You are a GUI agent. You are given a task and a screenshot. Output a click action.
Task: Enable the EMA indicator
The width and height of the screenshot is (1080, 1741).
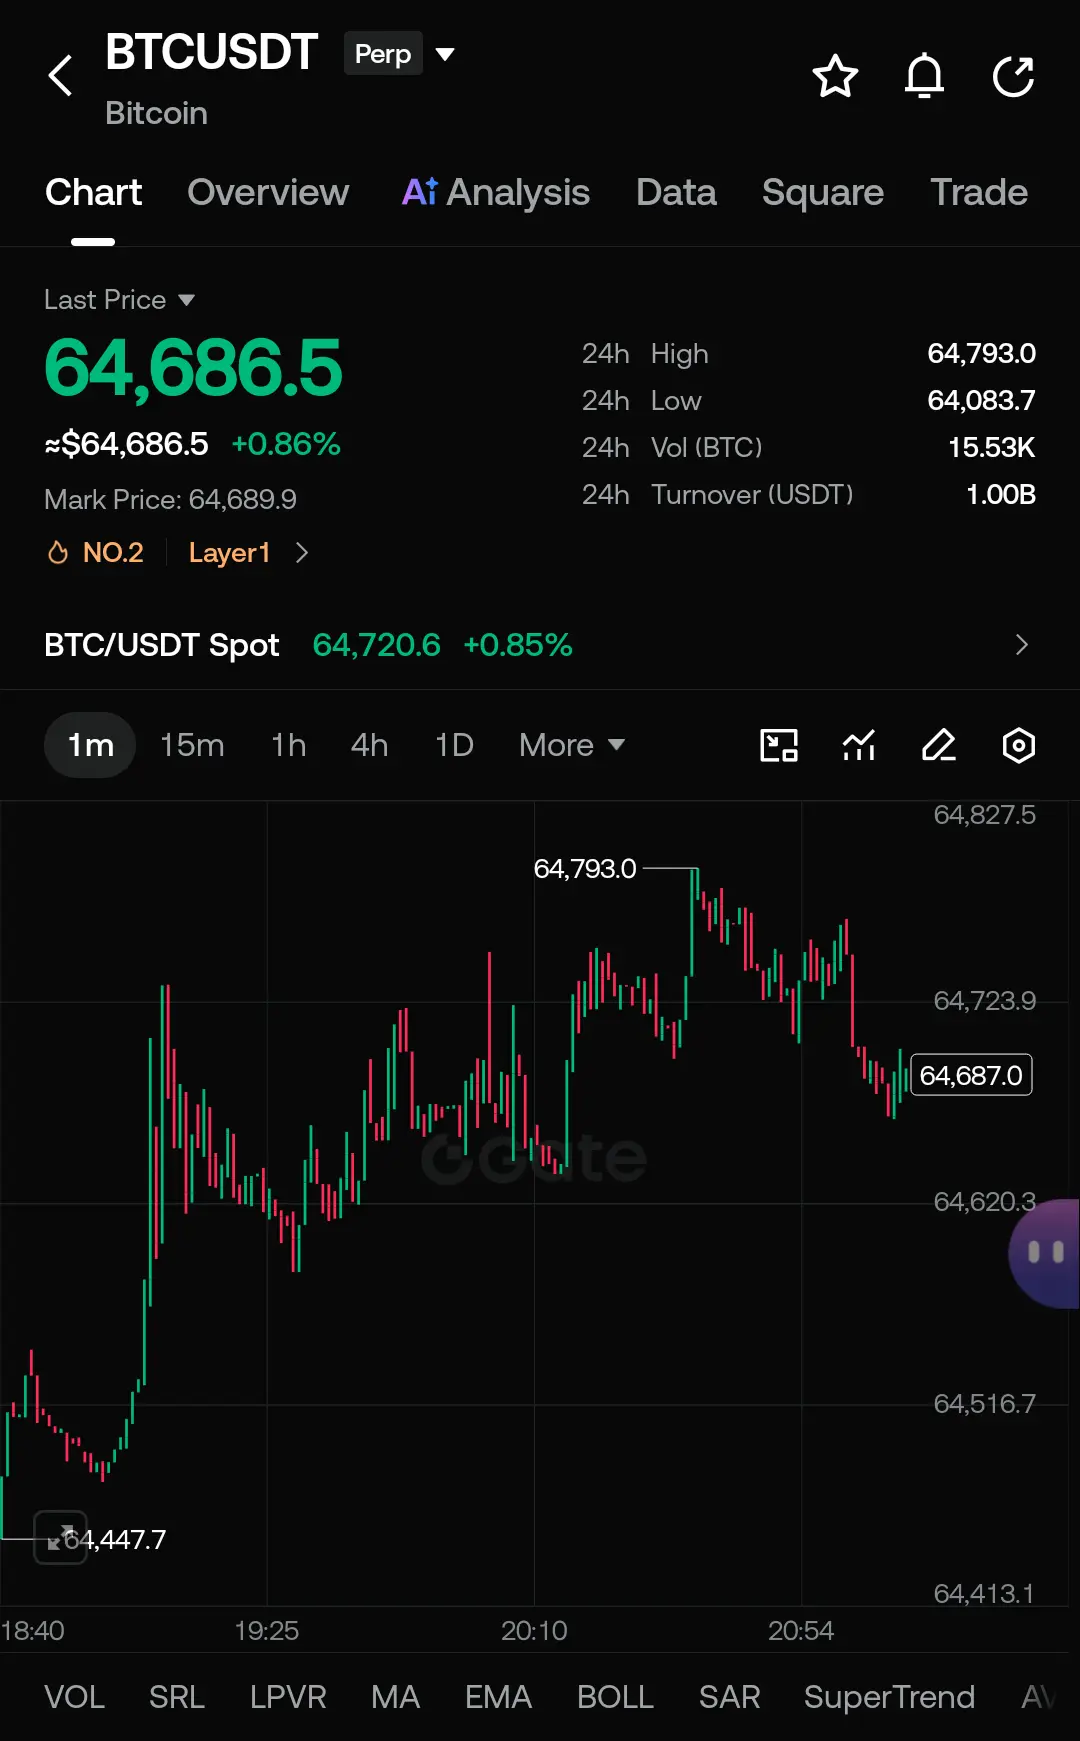click(498, 1697)
